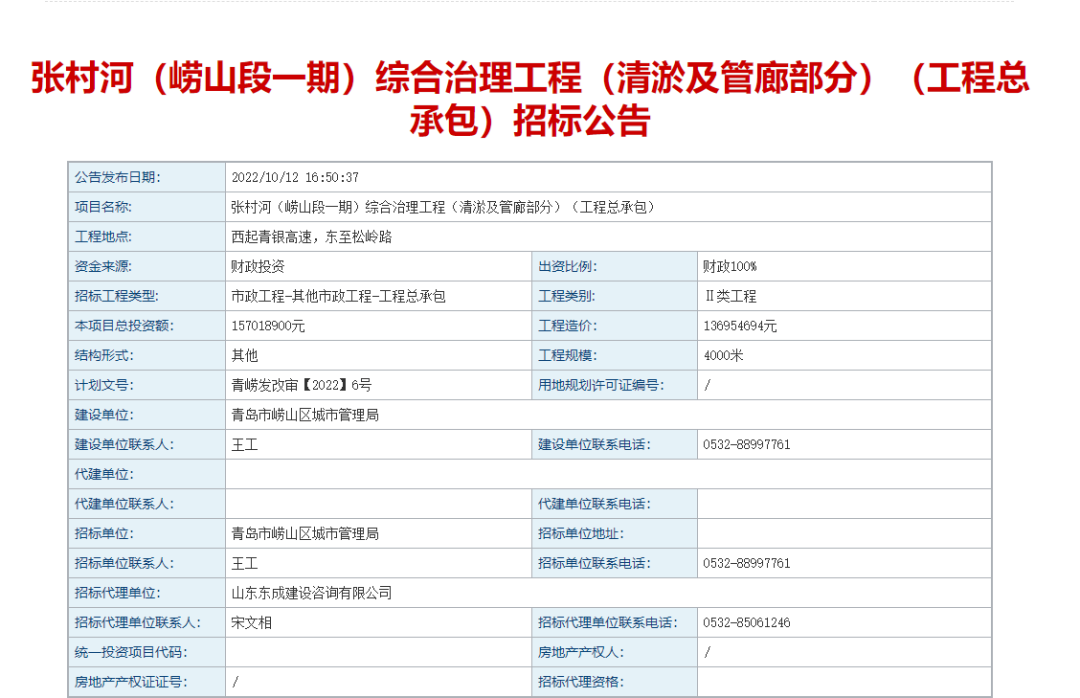Select 王工 in 建设单位联系人 row
1080x698 pixels.
pyautogui.click(x=245, y=444)
